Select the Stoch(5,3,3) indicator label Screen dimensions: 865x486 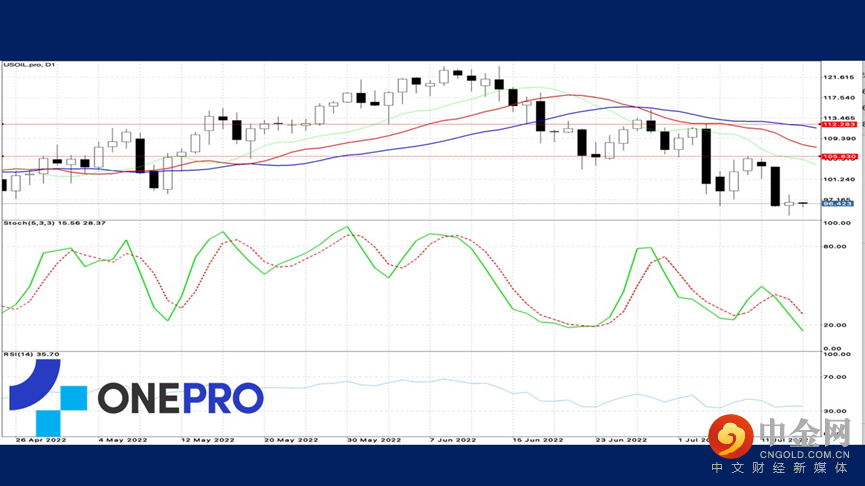tap(55, 223)
